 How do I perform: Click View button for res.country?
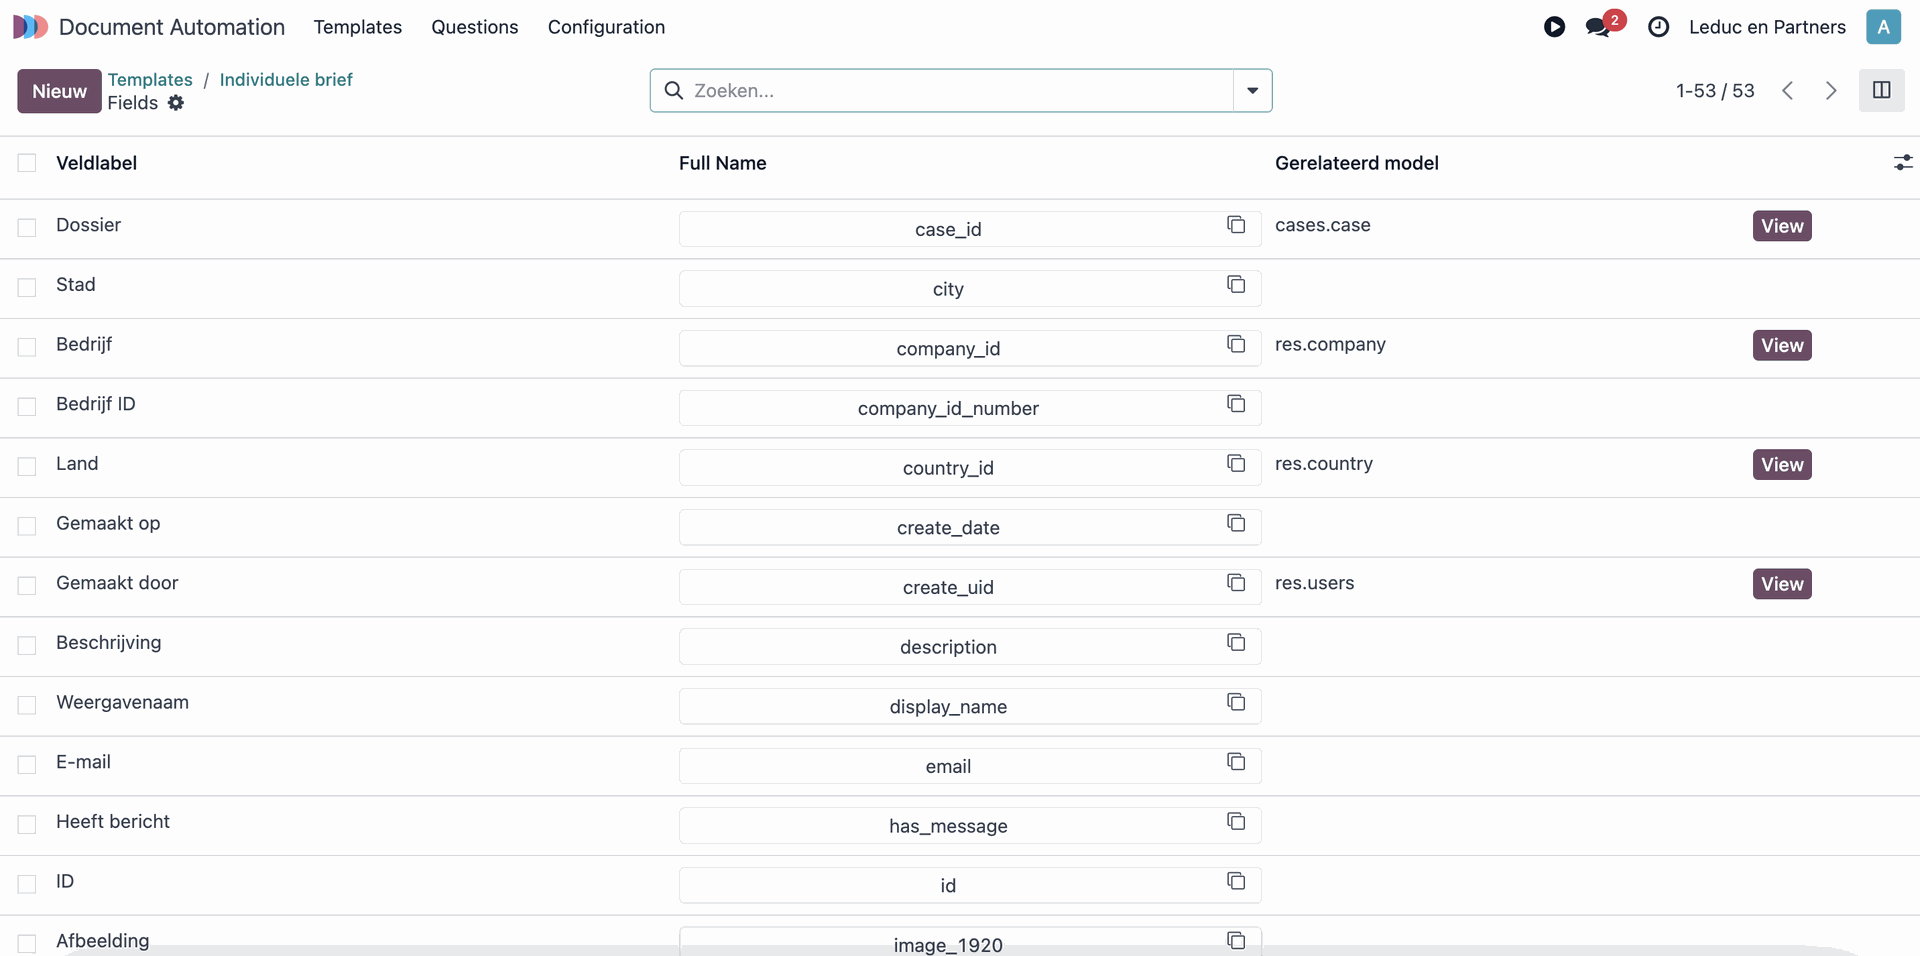(x=1781, y=465)
